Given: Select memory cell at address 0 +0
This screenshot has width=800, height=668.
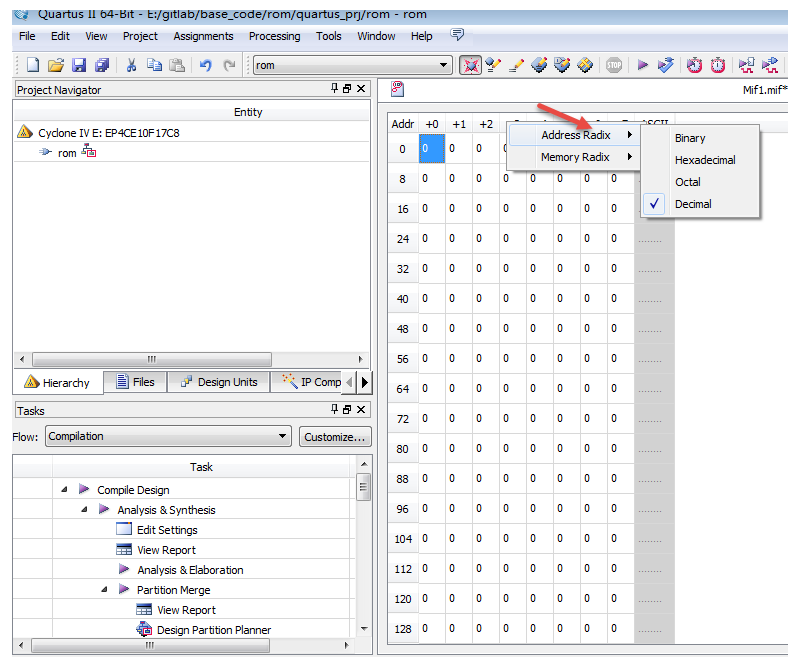Looking at the screenshot, I should pyautogui.click(x=432, y=149).
